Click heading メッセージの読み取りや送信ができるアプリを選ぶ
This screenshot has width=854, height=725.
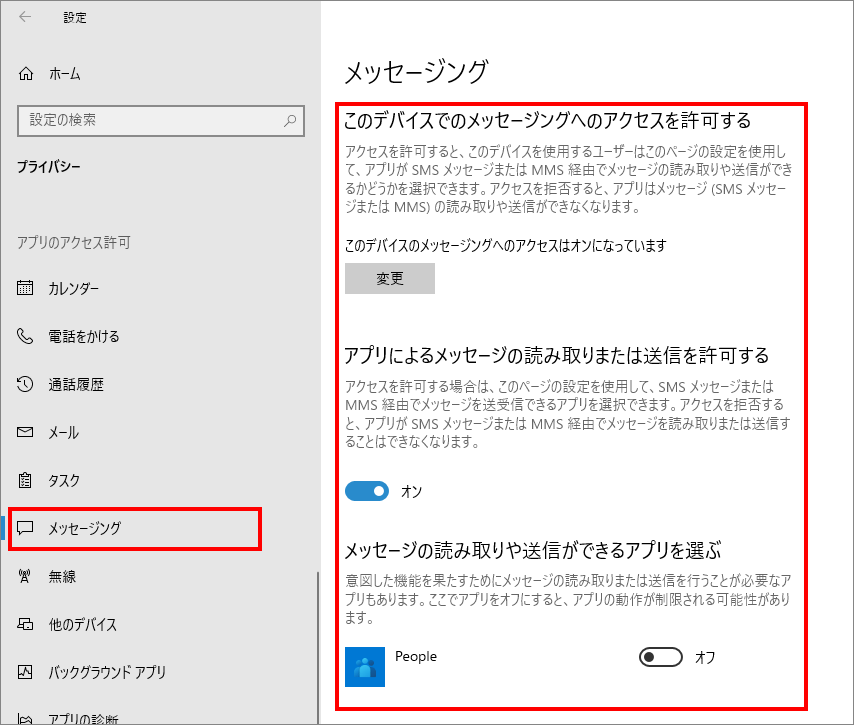533,550
